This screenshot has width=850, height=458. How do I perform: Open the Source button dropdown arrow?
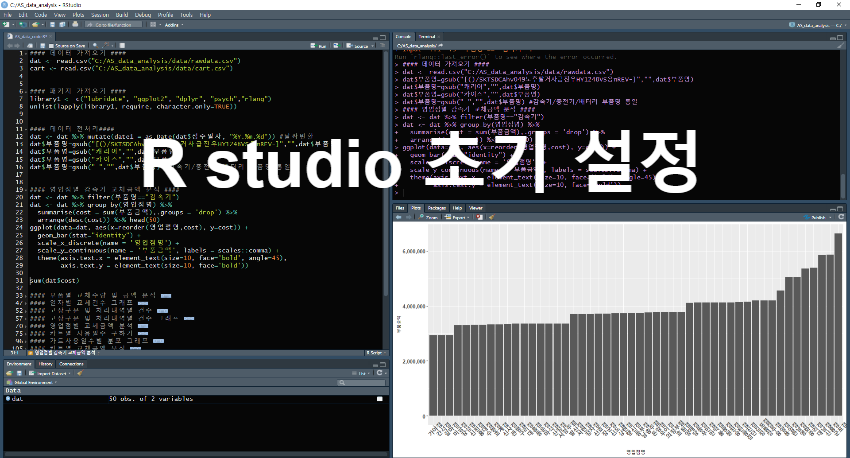371,46
